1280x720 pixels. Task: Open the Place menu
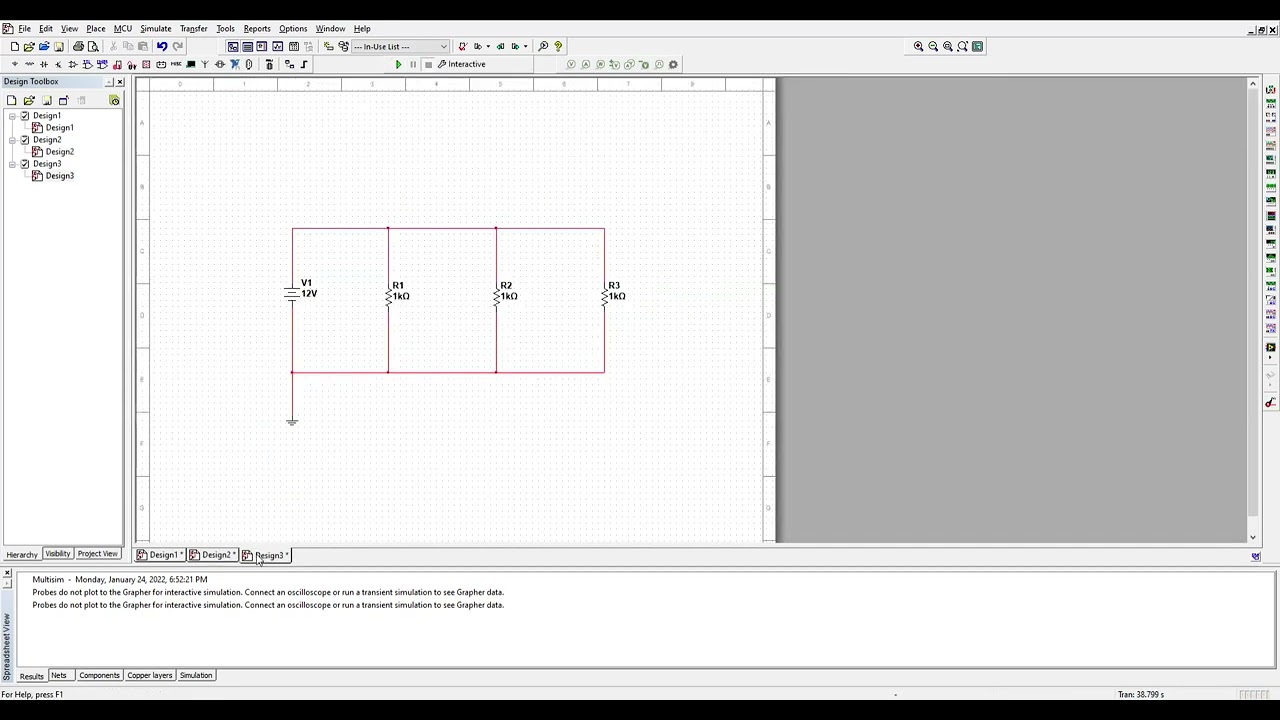pyautogui.click(x=95, y=28)
